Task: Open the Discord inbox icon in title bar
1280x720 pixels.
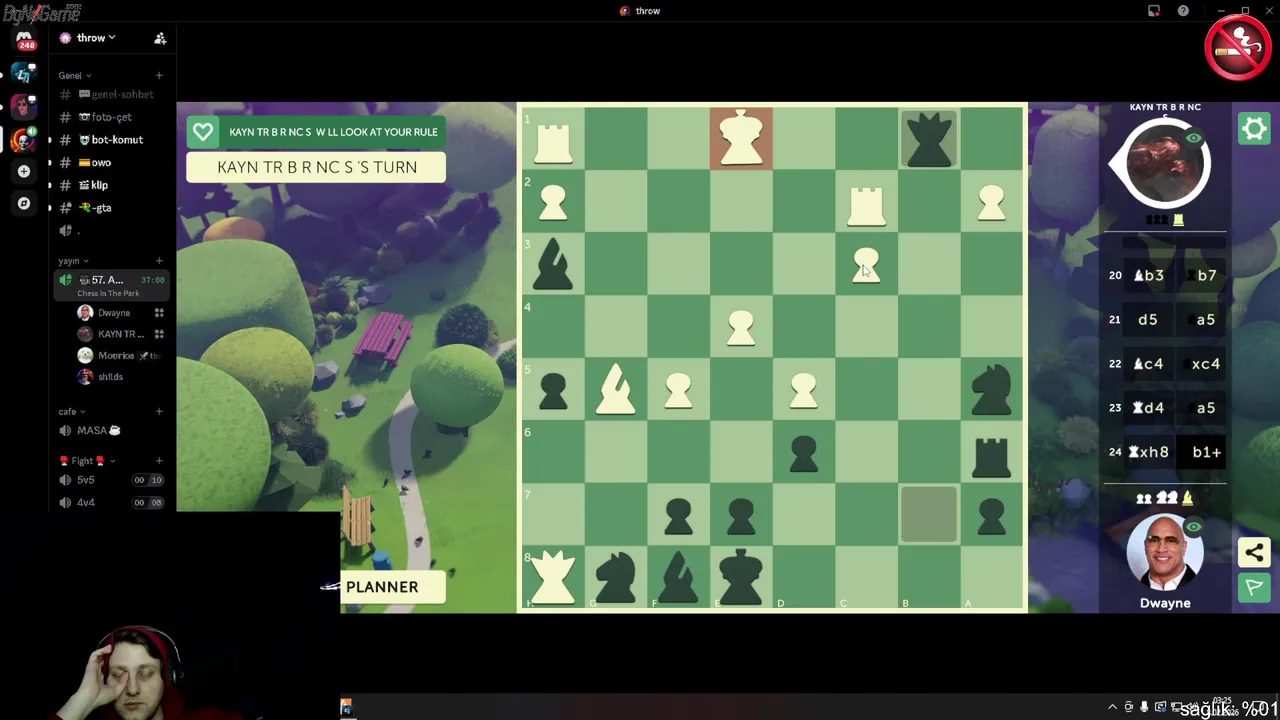Action: point(1154,11)
